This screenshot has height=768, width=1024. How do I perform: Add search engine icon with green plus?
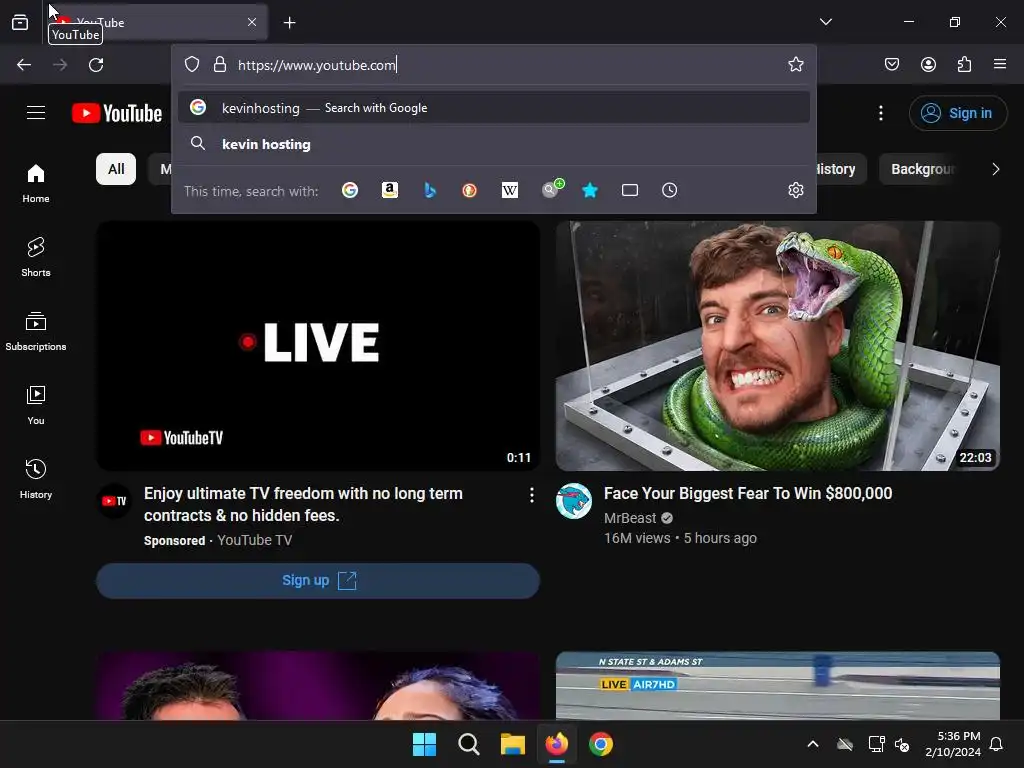click(x=552, y=189)
